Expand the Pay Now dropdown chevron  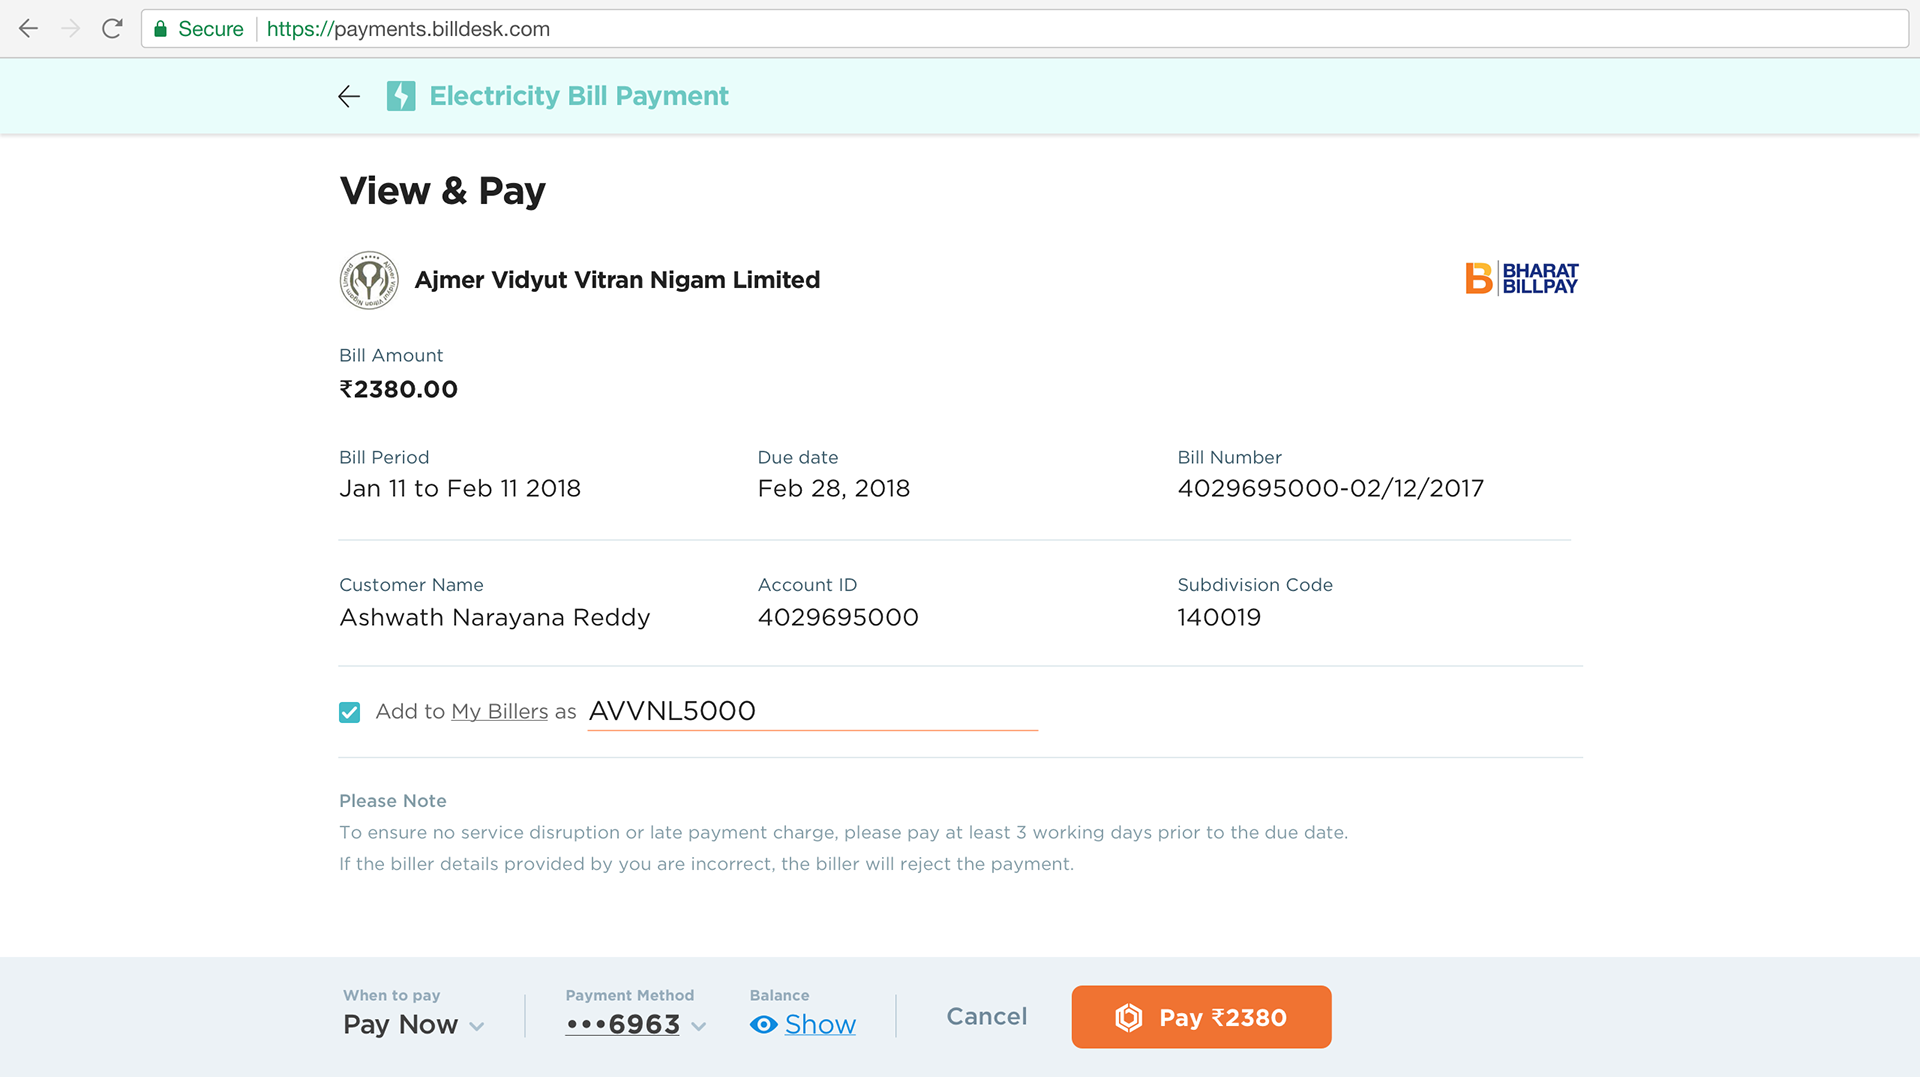point(477,1026)
